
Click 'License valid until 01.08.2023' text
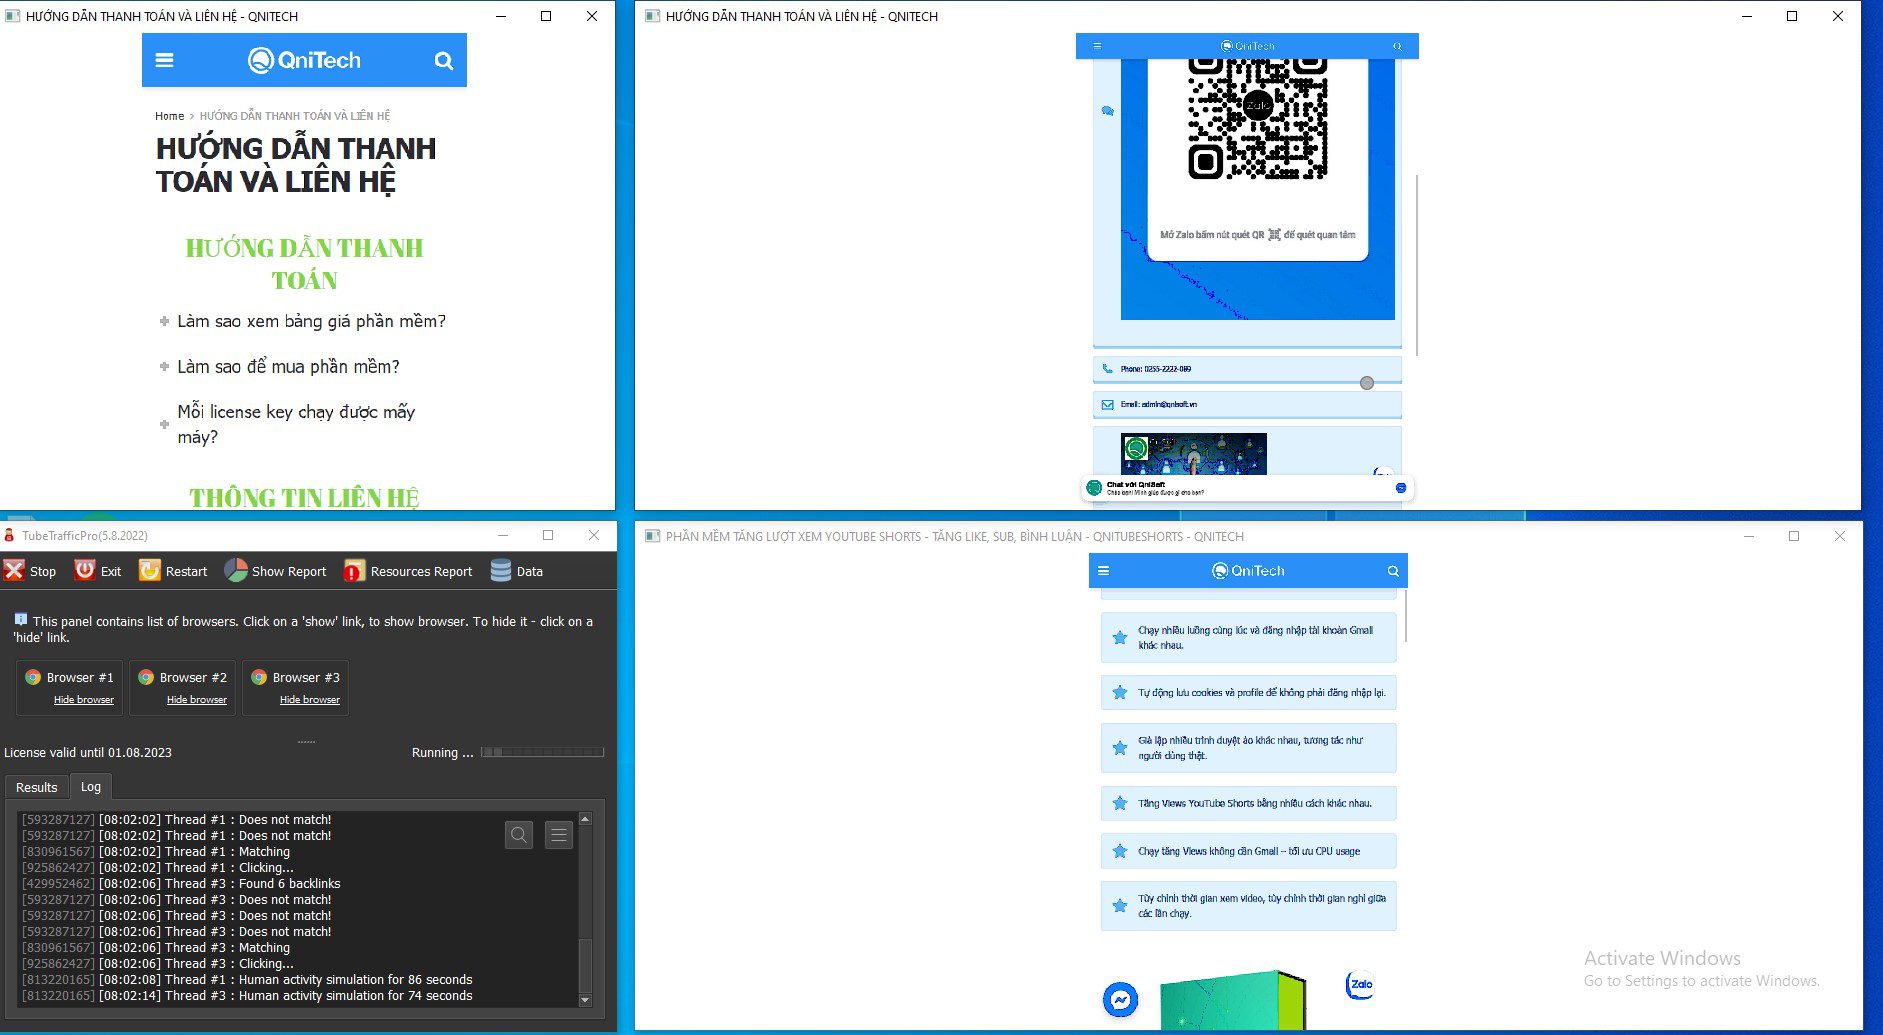point(88,752)
